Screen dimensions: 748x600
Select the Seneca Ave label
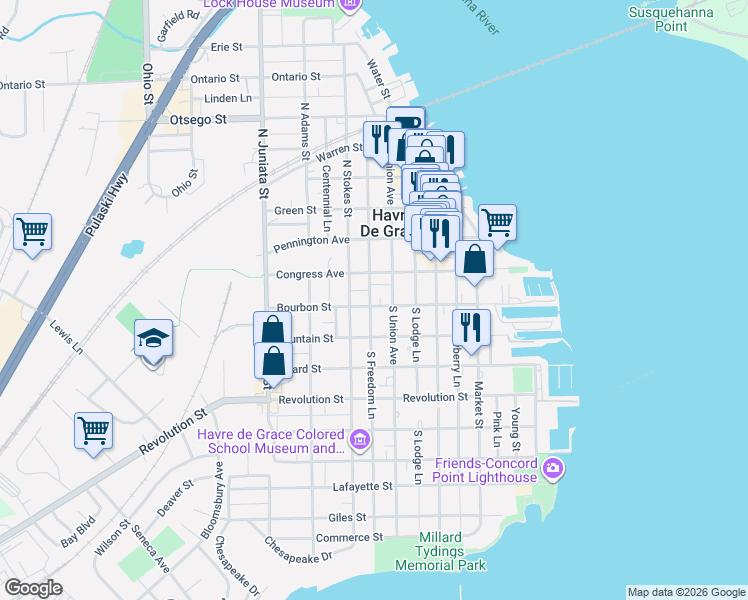[150, 549]
